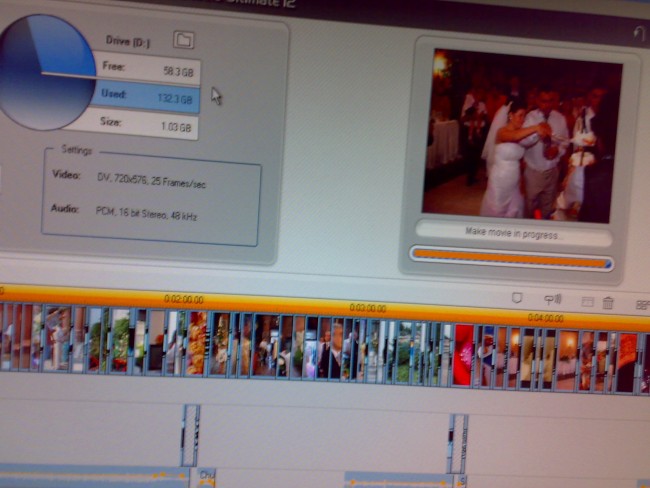Viewport: 650px width, 488px height.
Task: Select the red flower clip on timeline
Action: click(463, 355)
